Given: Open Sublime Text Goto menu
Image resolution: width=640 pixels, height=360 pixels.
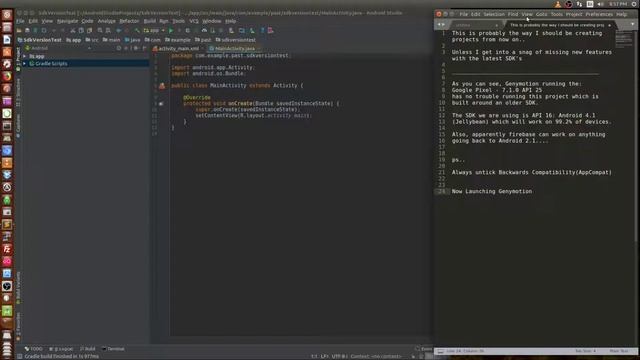Looking at the screenshot, I should (541, 14).
